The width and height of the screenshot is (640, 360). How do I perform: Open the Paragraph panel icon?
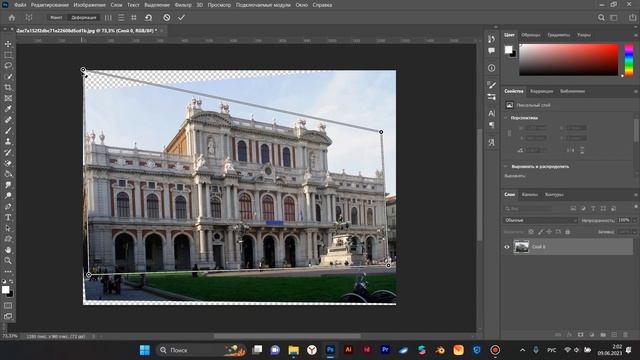click(491, 125)
